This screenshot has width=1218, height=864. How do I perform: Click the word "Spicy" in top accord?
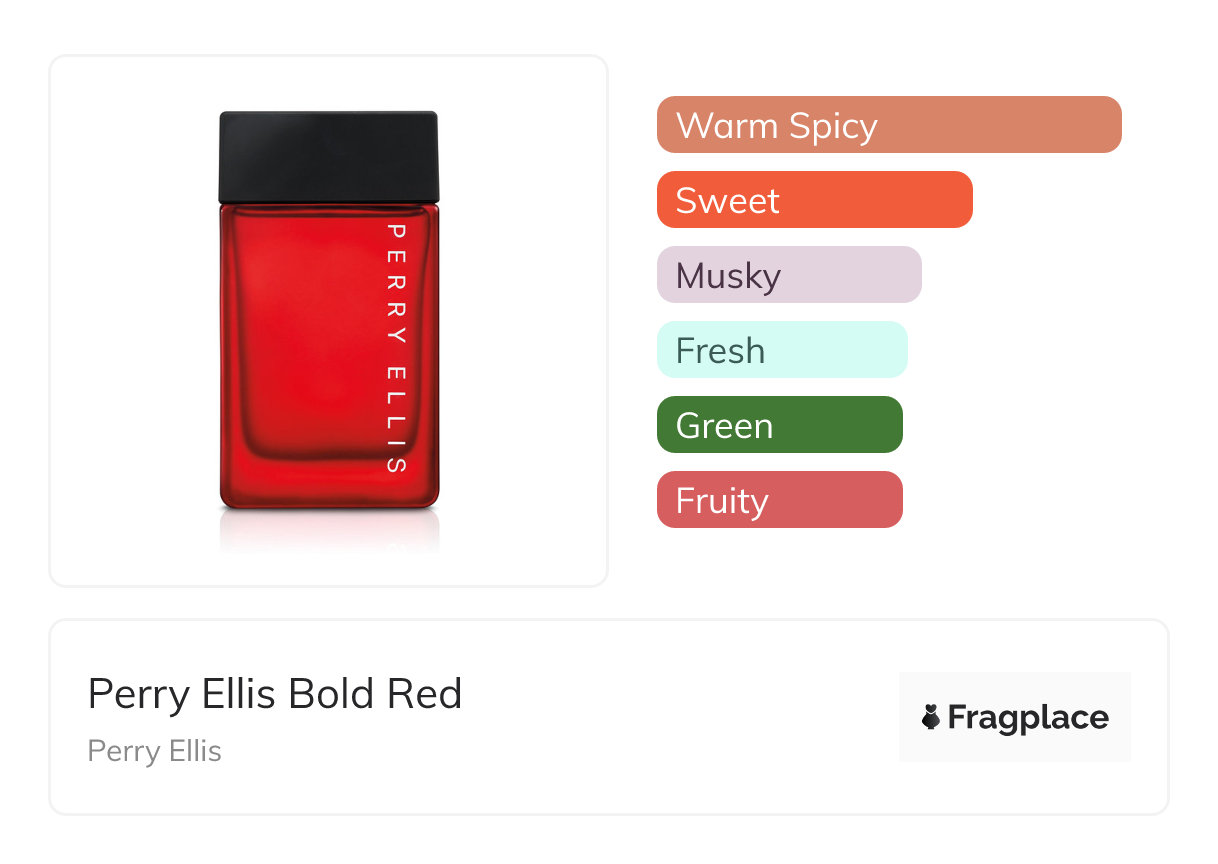832,127
